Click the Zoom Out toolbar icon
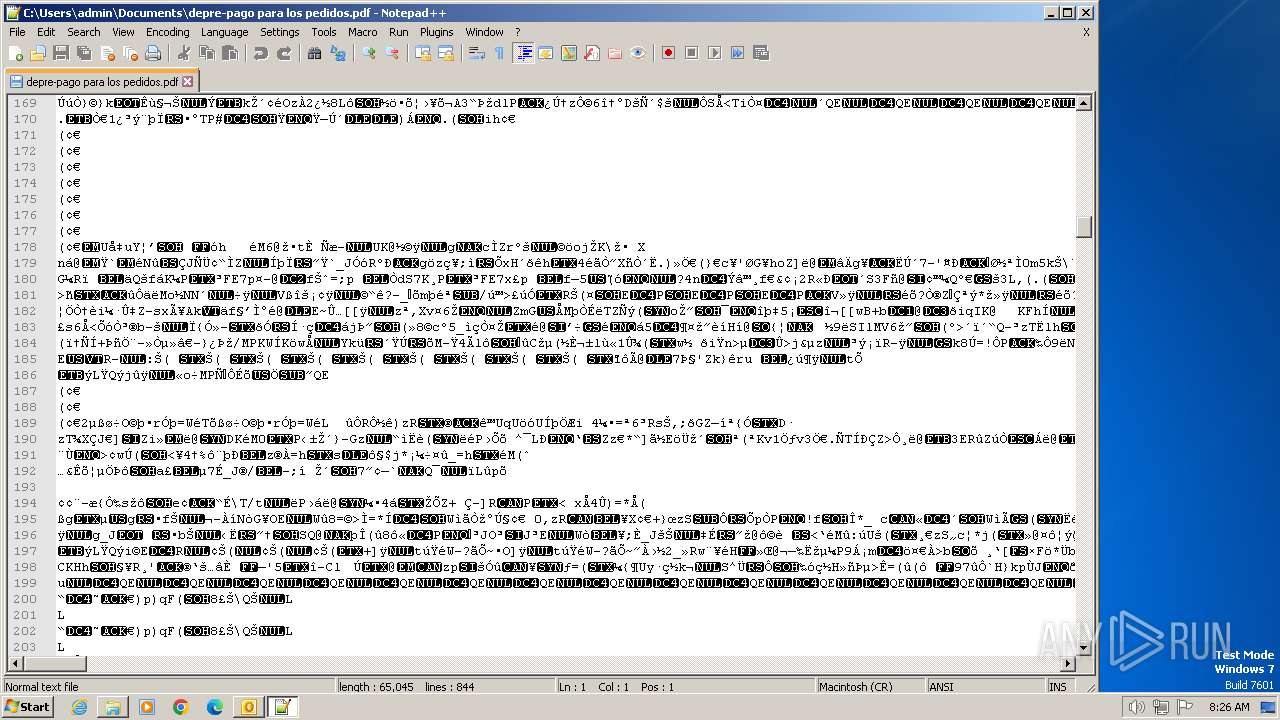The image size is (1280, 720). (x=393, y=53)
